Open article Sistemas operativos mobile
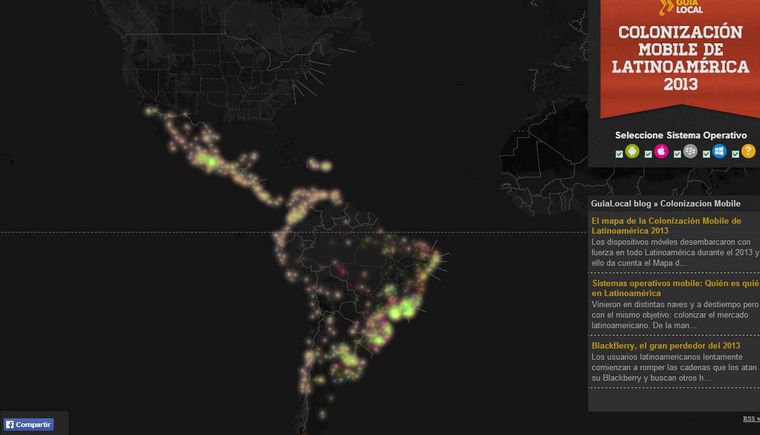The width and height of the screenshot is (760, 435). click(x=675, y=288)
